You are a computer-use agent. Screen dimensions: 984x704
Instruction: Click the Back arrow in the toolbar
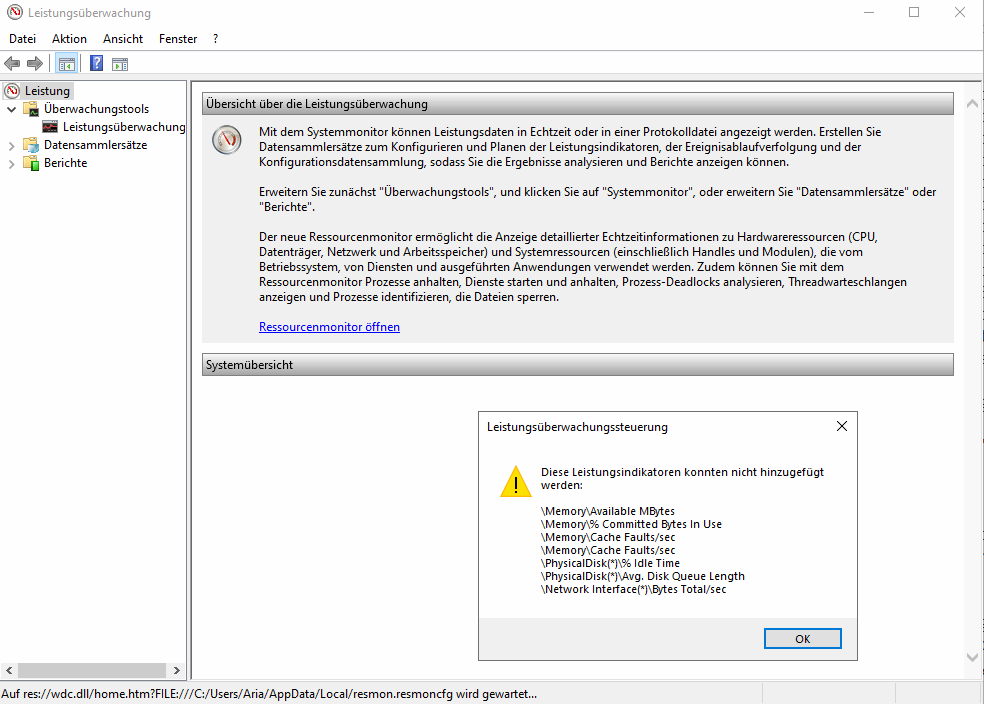pos(12,64)
